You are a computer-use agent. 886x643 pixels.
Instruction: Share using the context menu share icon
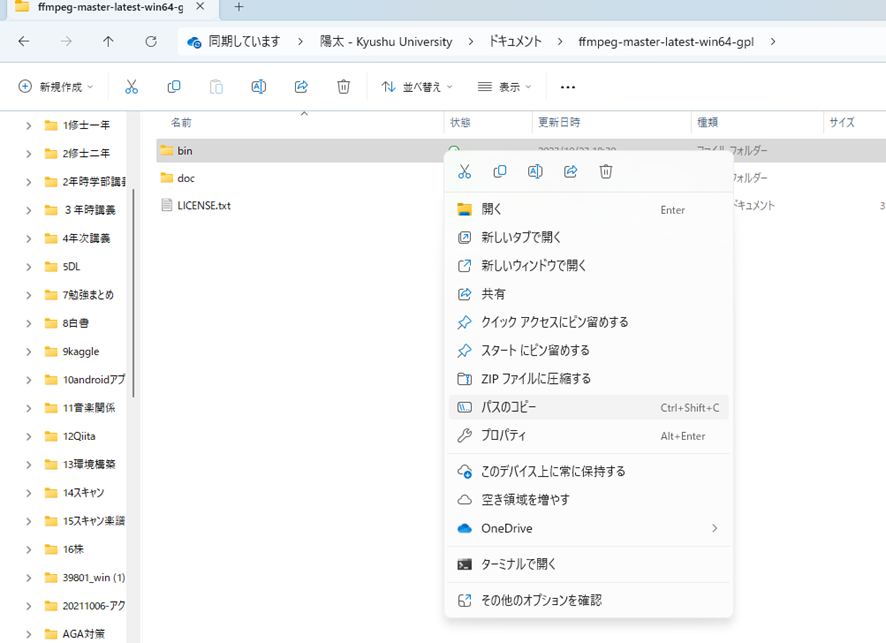pos(571,172)
